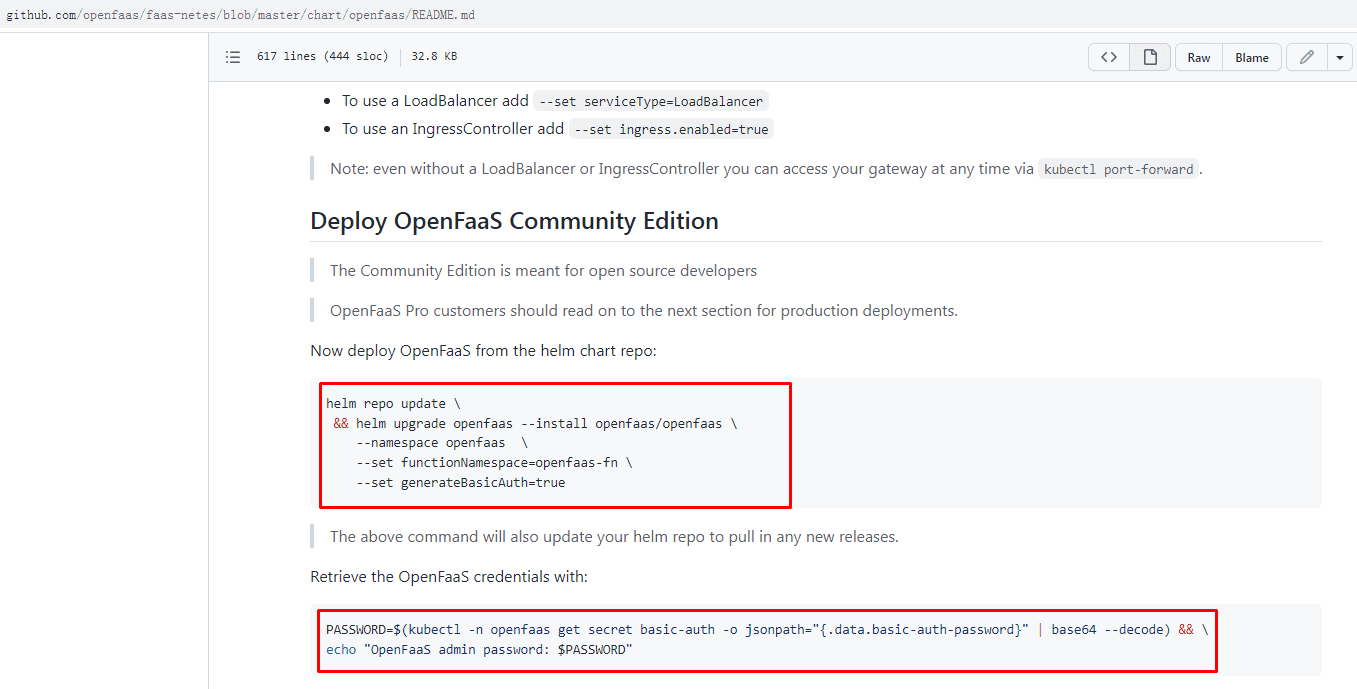Open the Raw file view
The height and width of the screenshot is (689, 1357).
pyautogui.click(x=1199, y=57)
